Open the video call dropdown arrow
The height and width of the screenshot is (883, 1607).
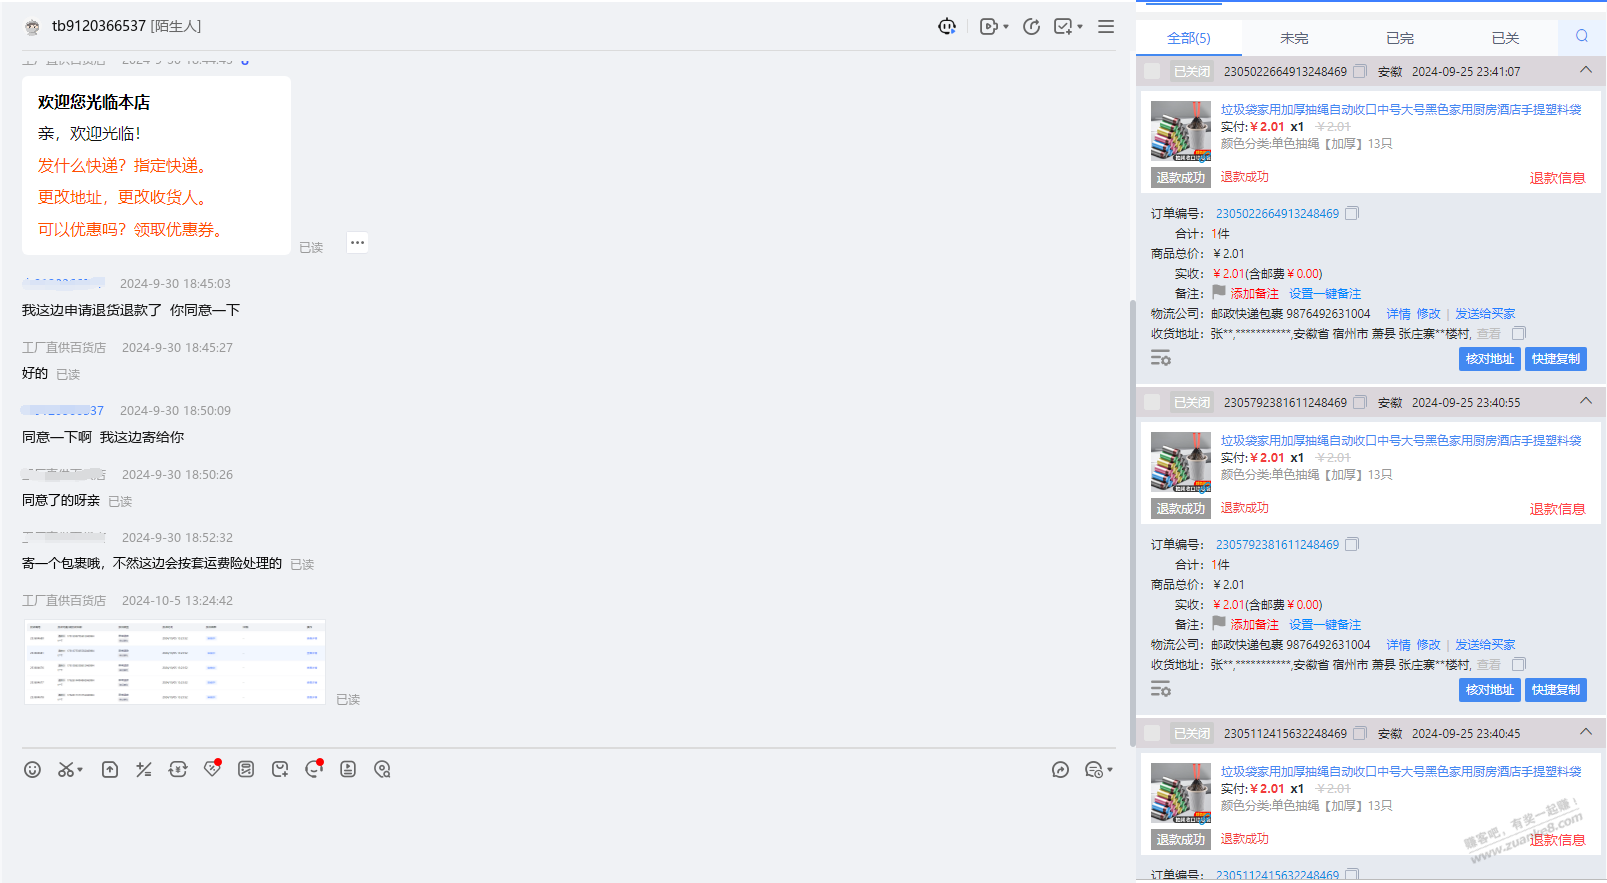[1006, 27]
